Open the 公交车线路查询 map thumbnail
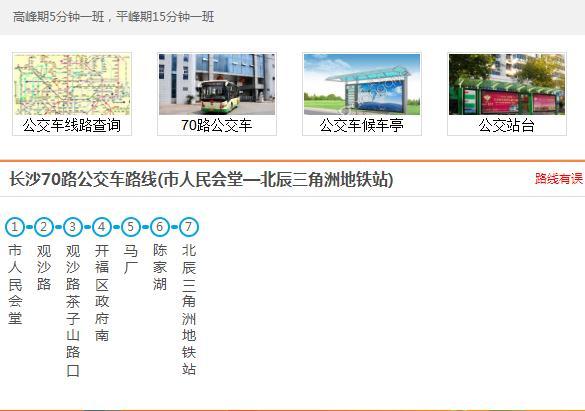This screenshot has height=411, width=585. [x=72, y=84]
